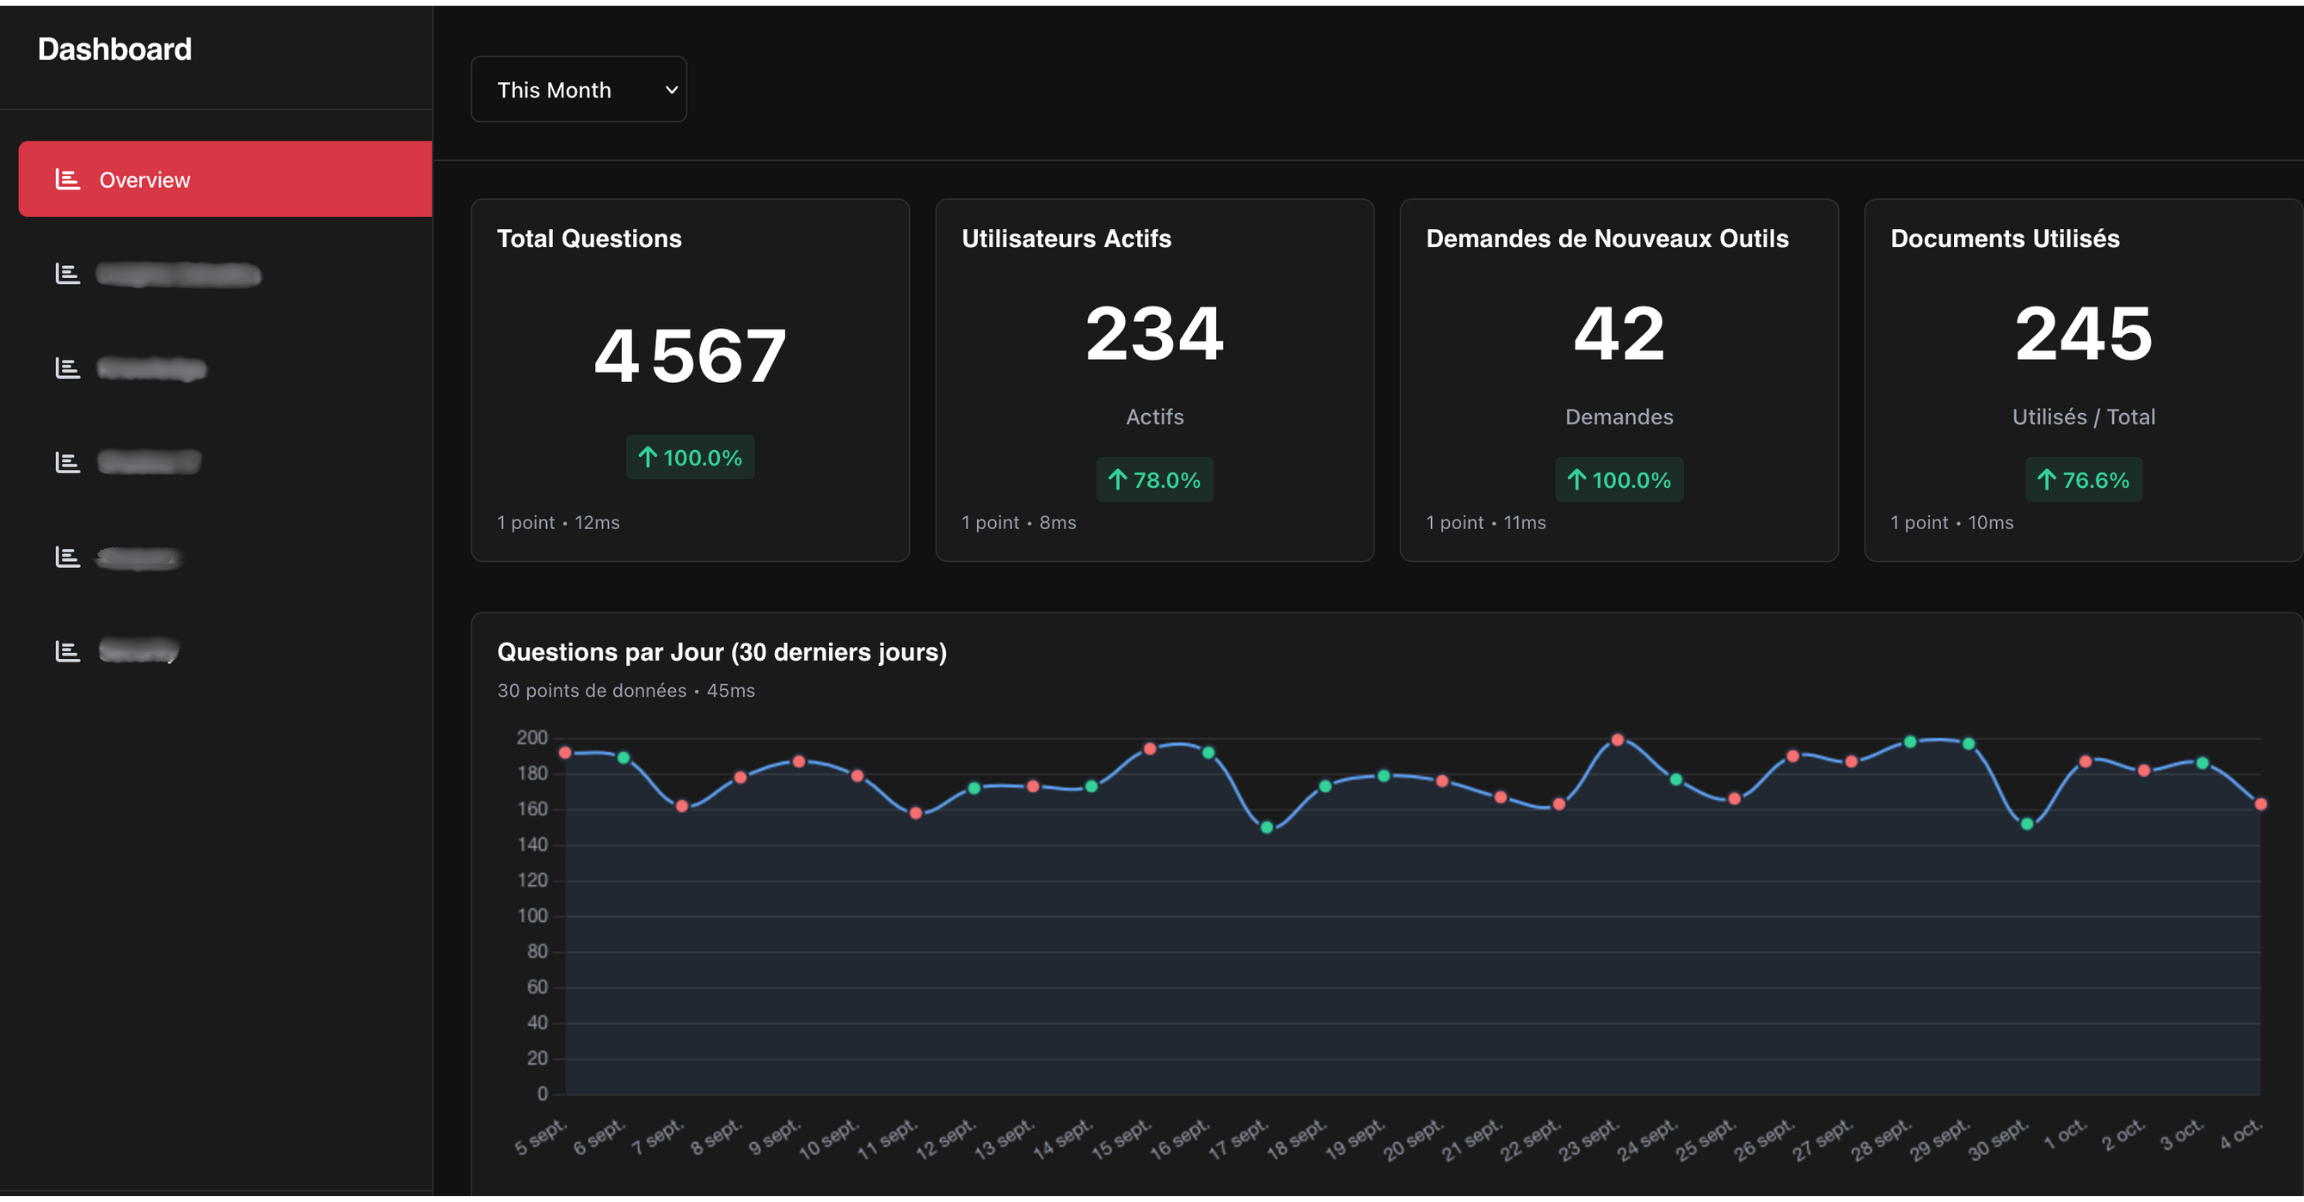The image size is (2304, 1202).
Task: Click the "42" Demandes value
Action: (x=1618, y=332)
